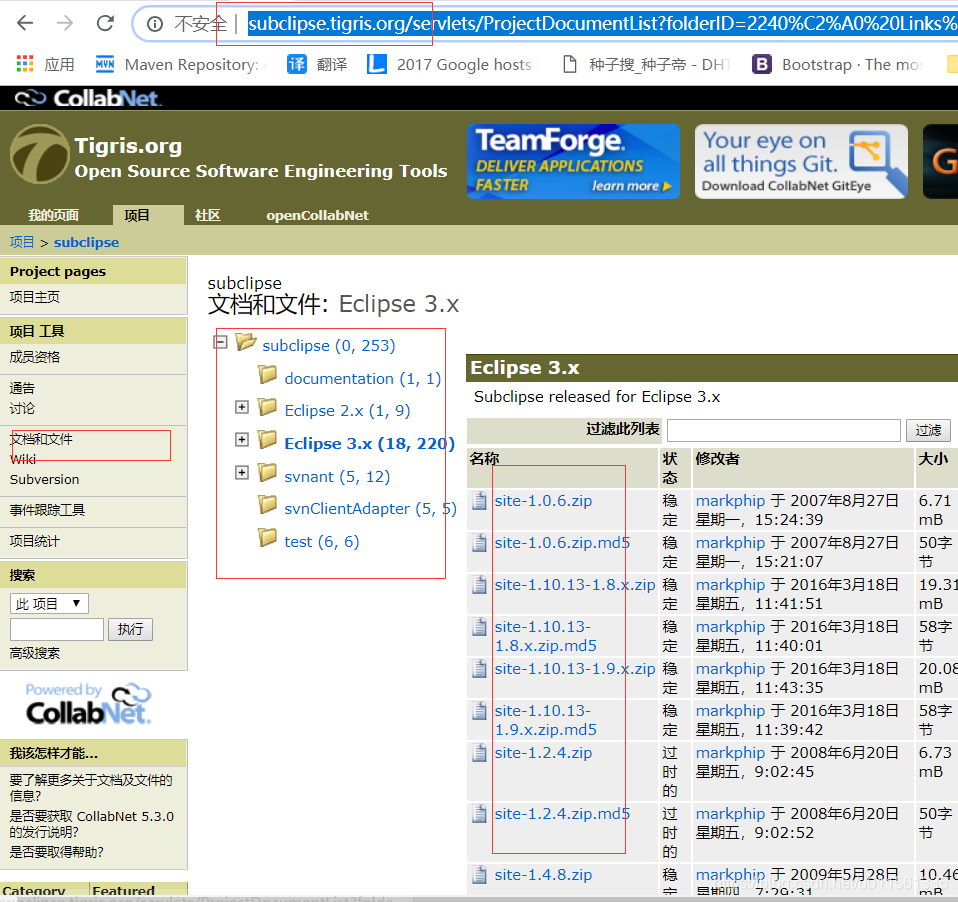Open the search scope dropdown

click(49, 604)
